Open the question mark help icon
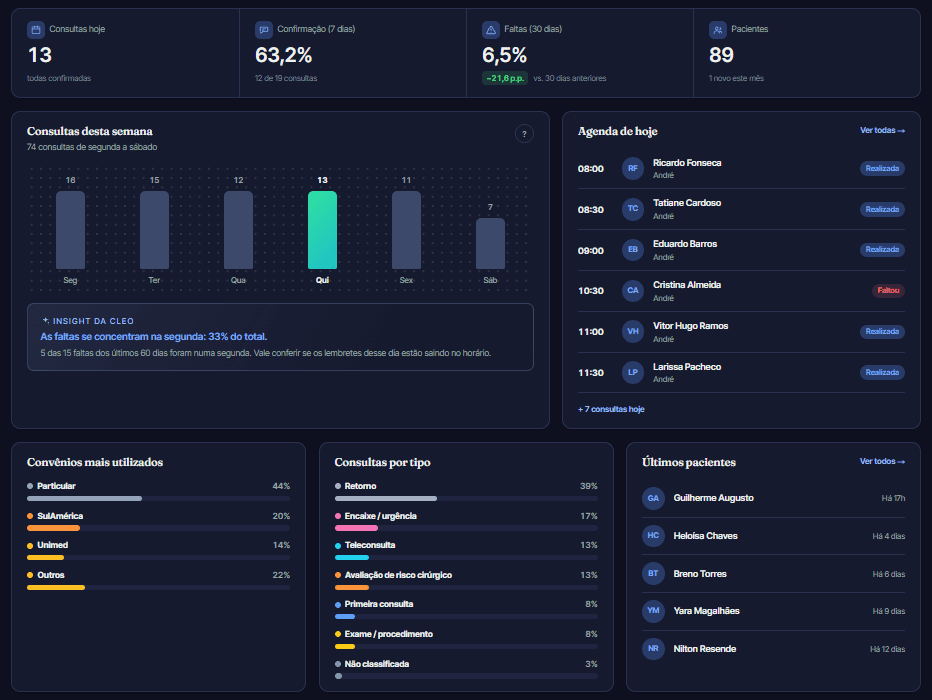The height and width of the screenshot is (700, 932). [x=524, y=134]
